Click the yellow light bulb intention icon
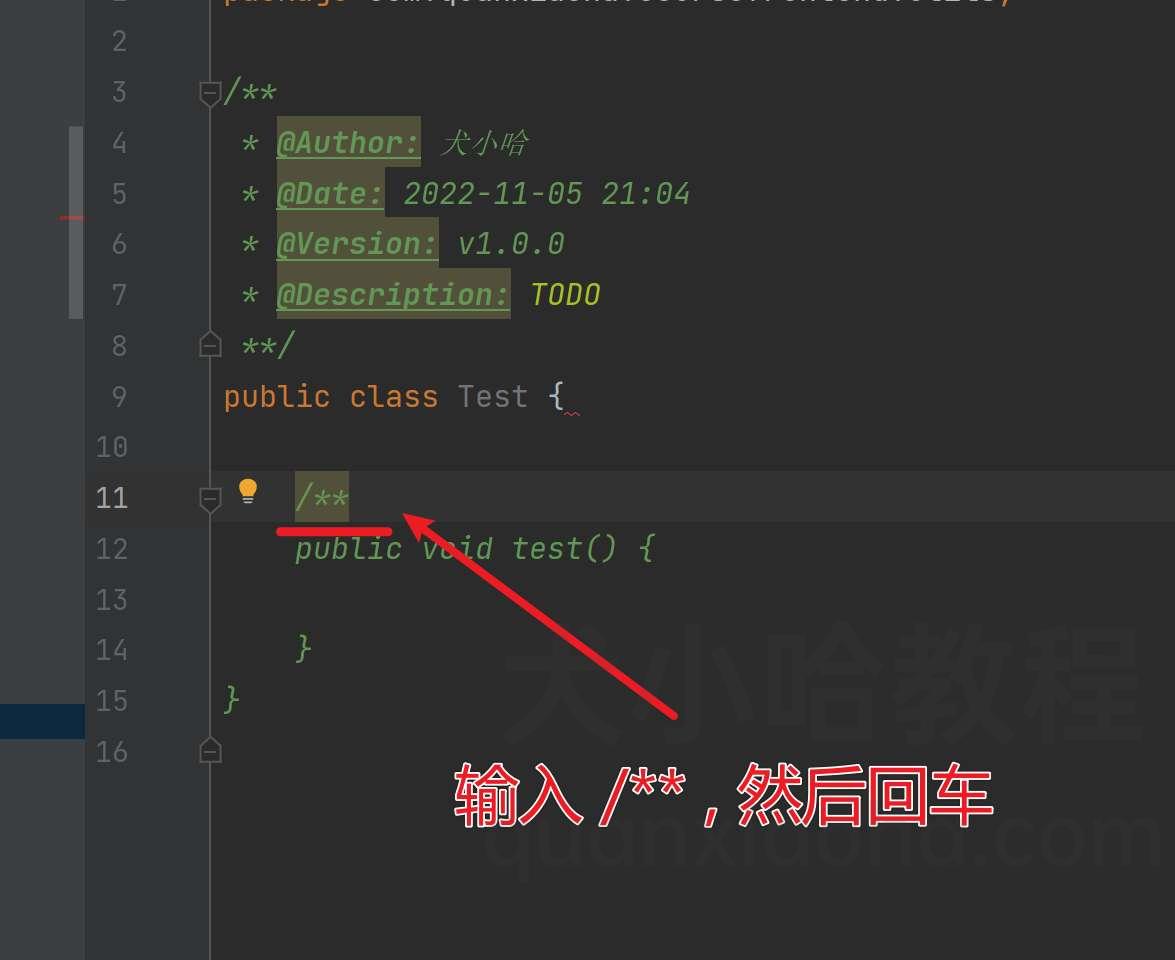Viewport: 1175px width, 960px height. click(x=247, y=492)
